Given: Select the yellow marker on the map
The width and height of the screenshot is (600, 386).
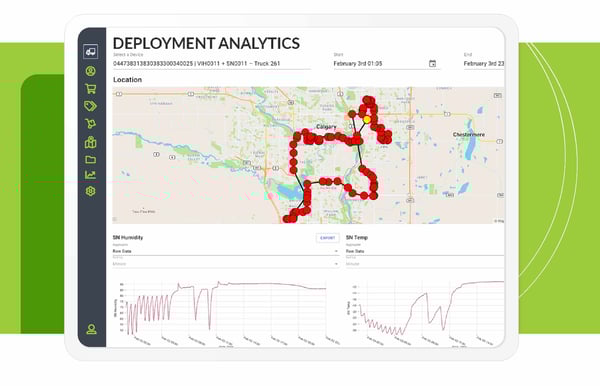Looking at the screenshot, I should pos(367,120).
